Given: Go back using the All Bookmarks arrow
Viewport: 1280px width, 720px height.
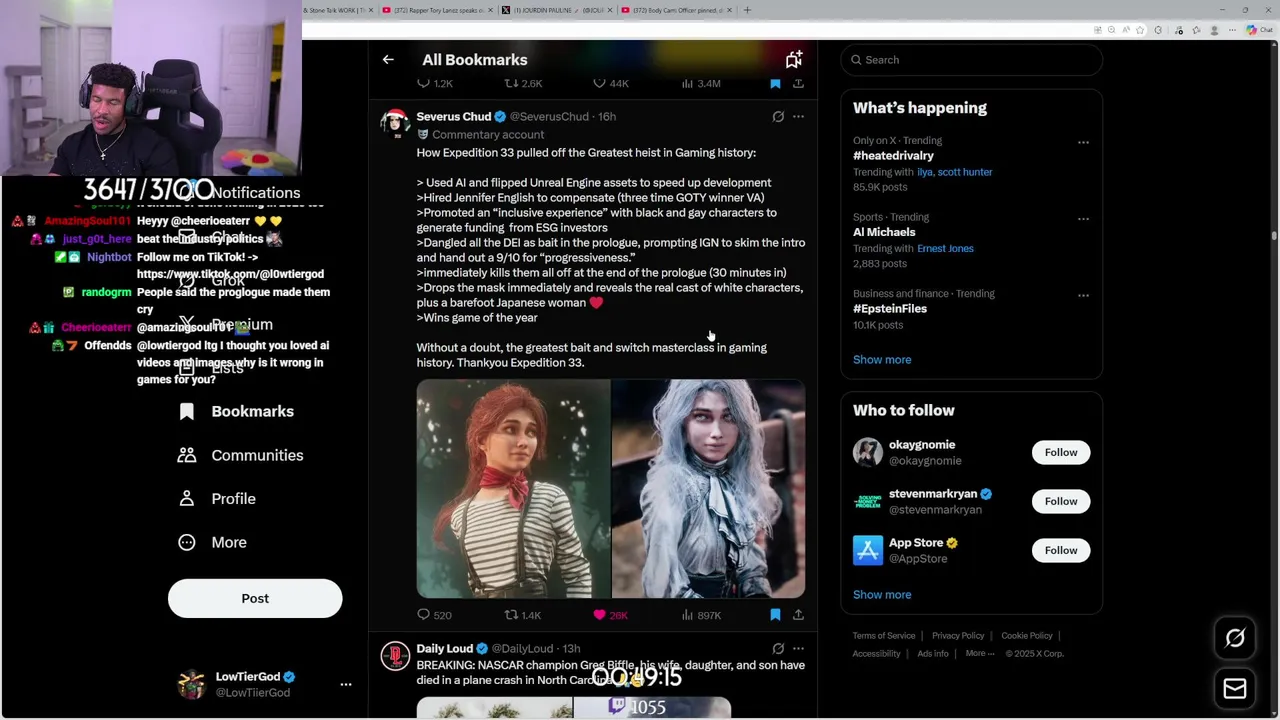Looking at the screenshot, I should pyautogui.click(x=388, y=60).
